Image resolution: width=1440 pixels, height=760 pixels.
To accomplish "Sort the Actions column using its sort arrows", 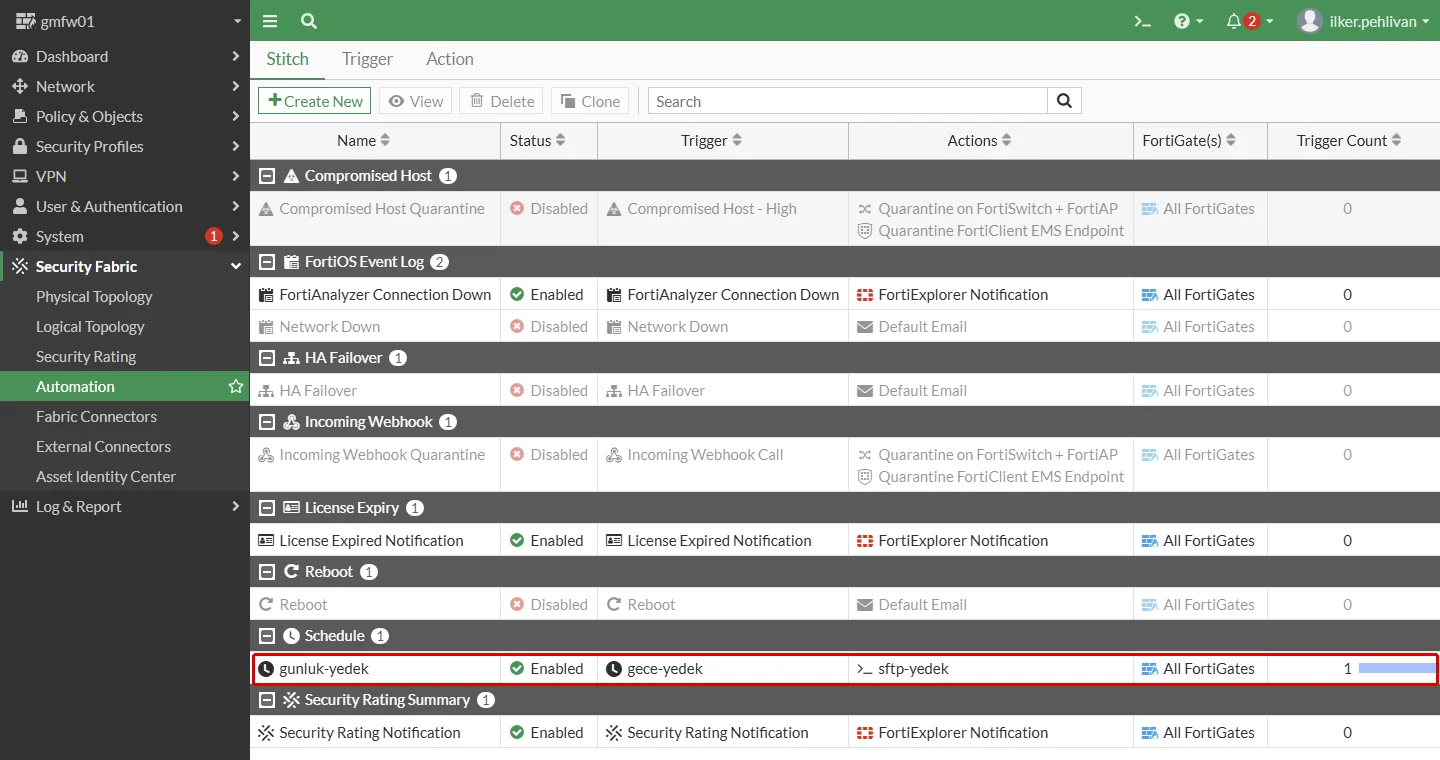I will point(1007,141).
